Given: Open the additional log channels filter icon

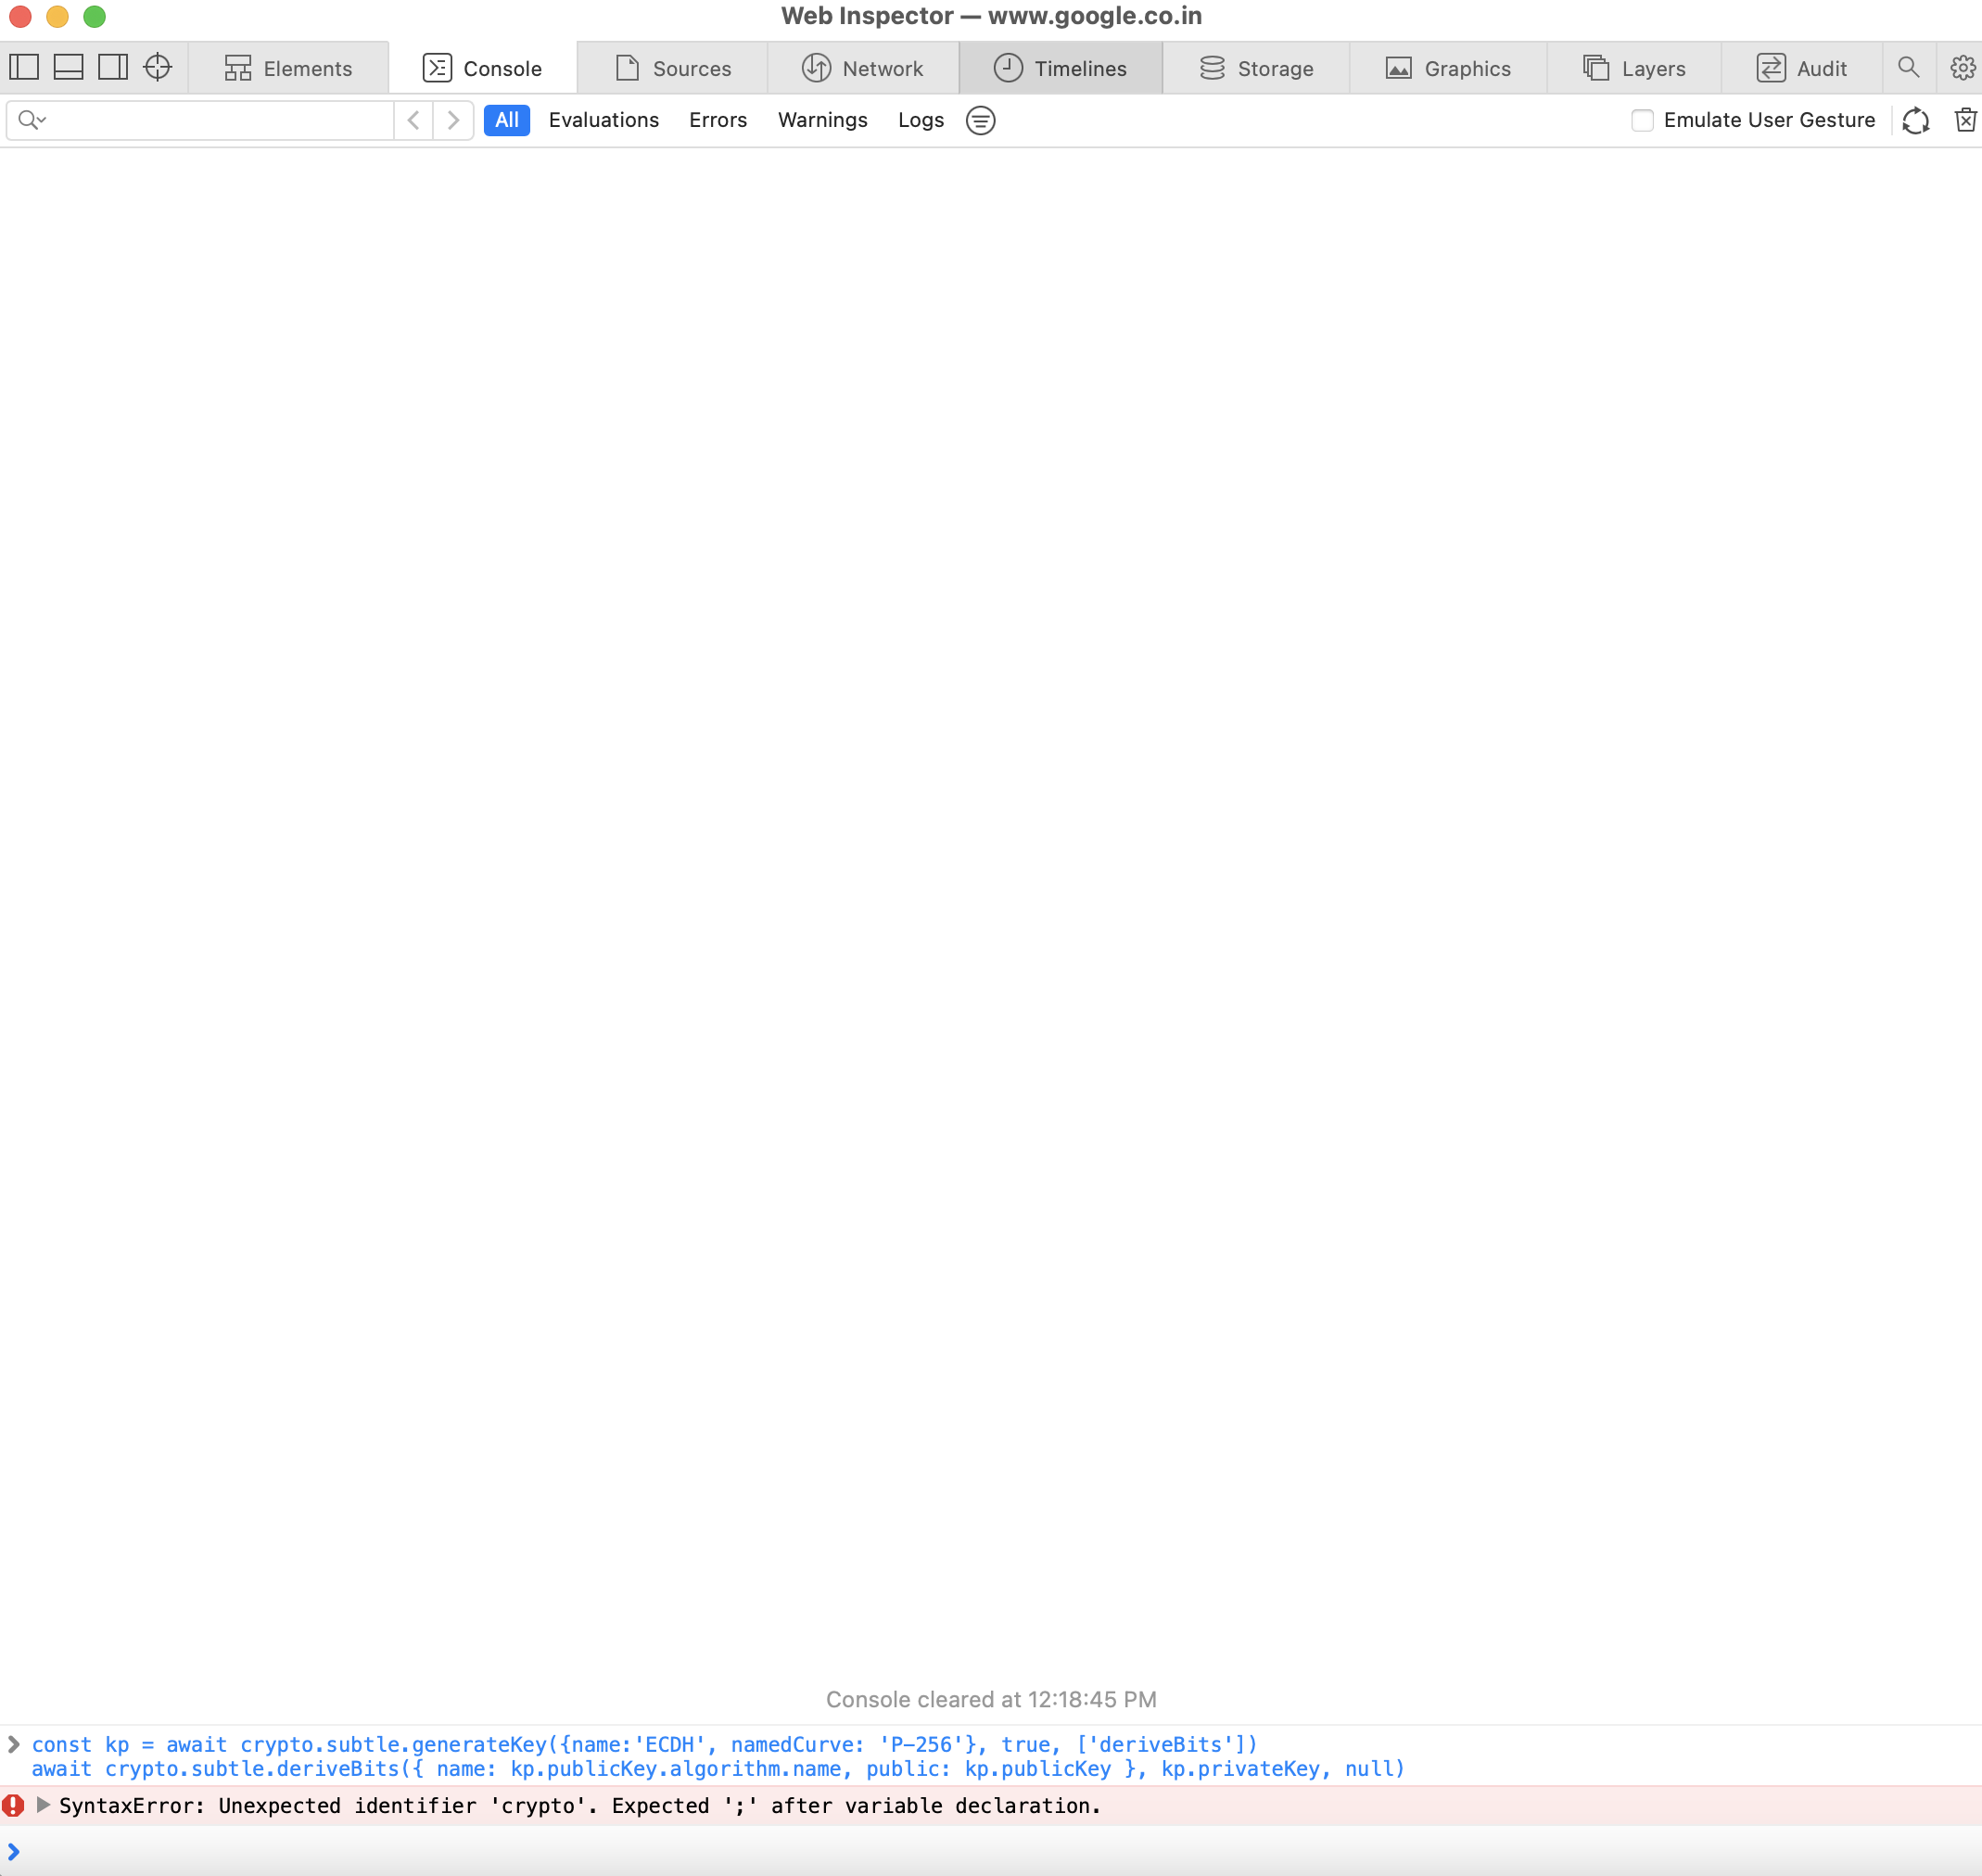Looking at the screenshot, I should 980,120.
